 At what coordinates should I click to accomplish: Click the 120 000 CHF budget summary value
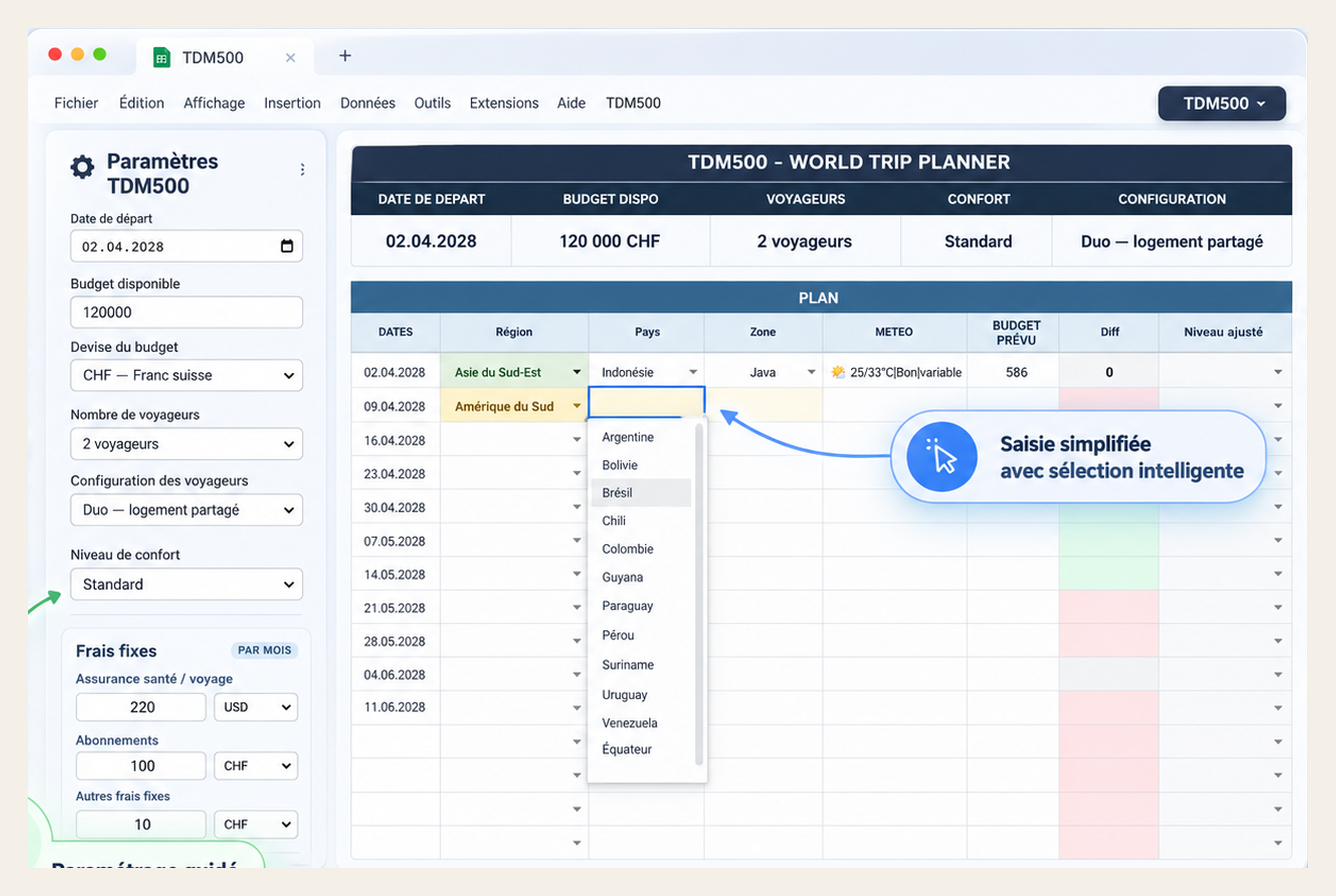(610, 241)
